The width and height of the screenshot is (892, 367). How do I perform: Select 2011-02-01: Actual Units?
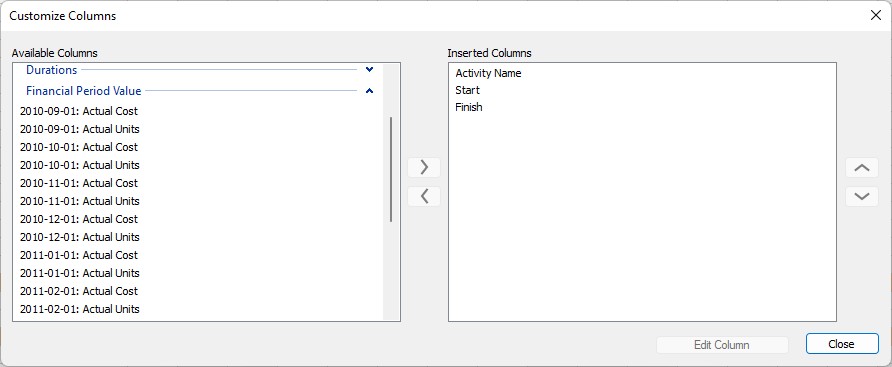(80, 309)
